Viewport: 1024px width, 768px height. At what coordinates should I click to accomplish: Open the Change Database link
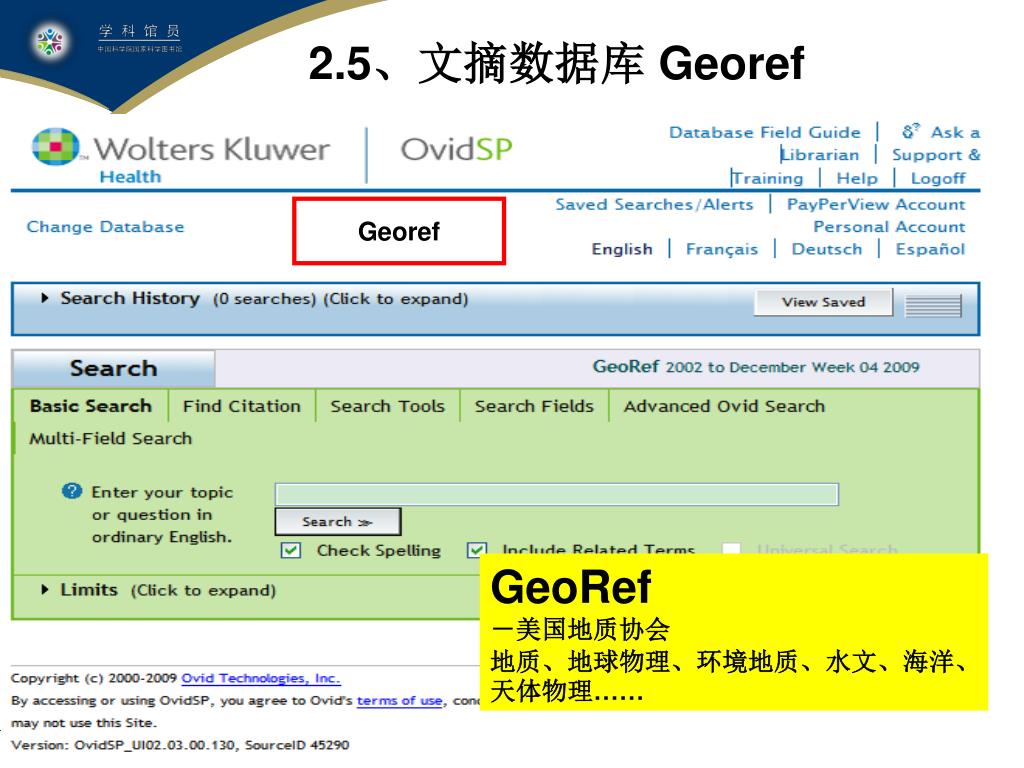click(105, 227)
